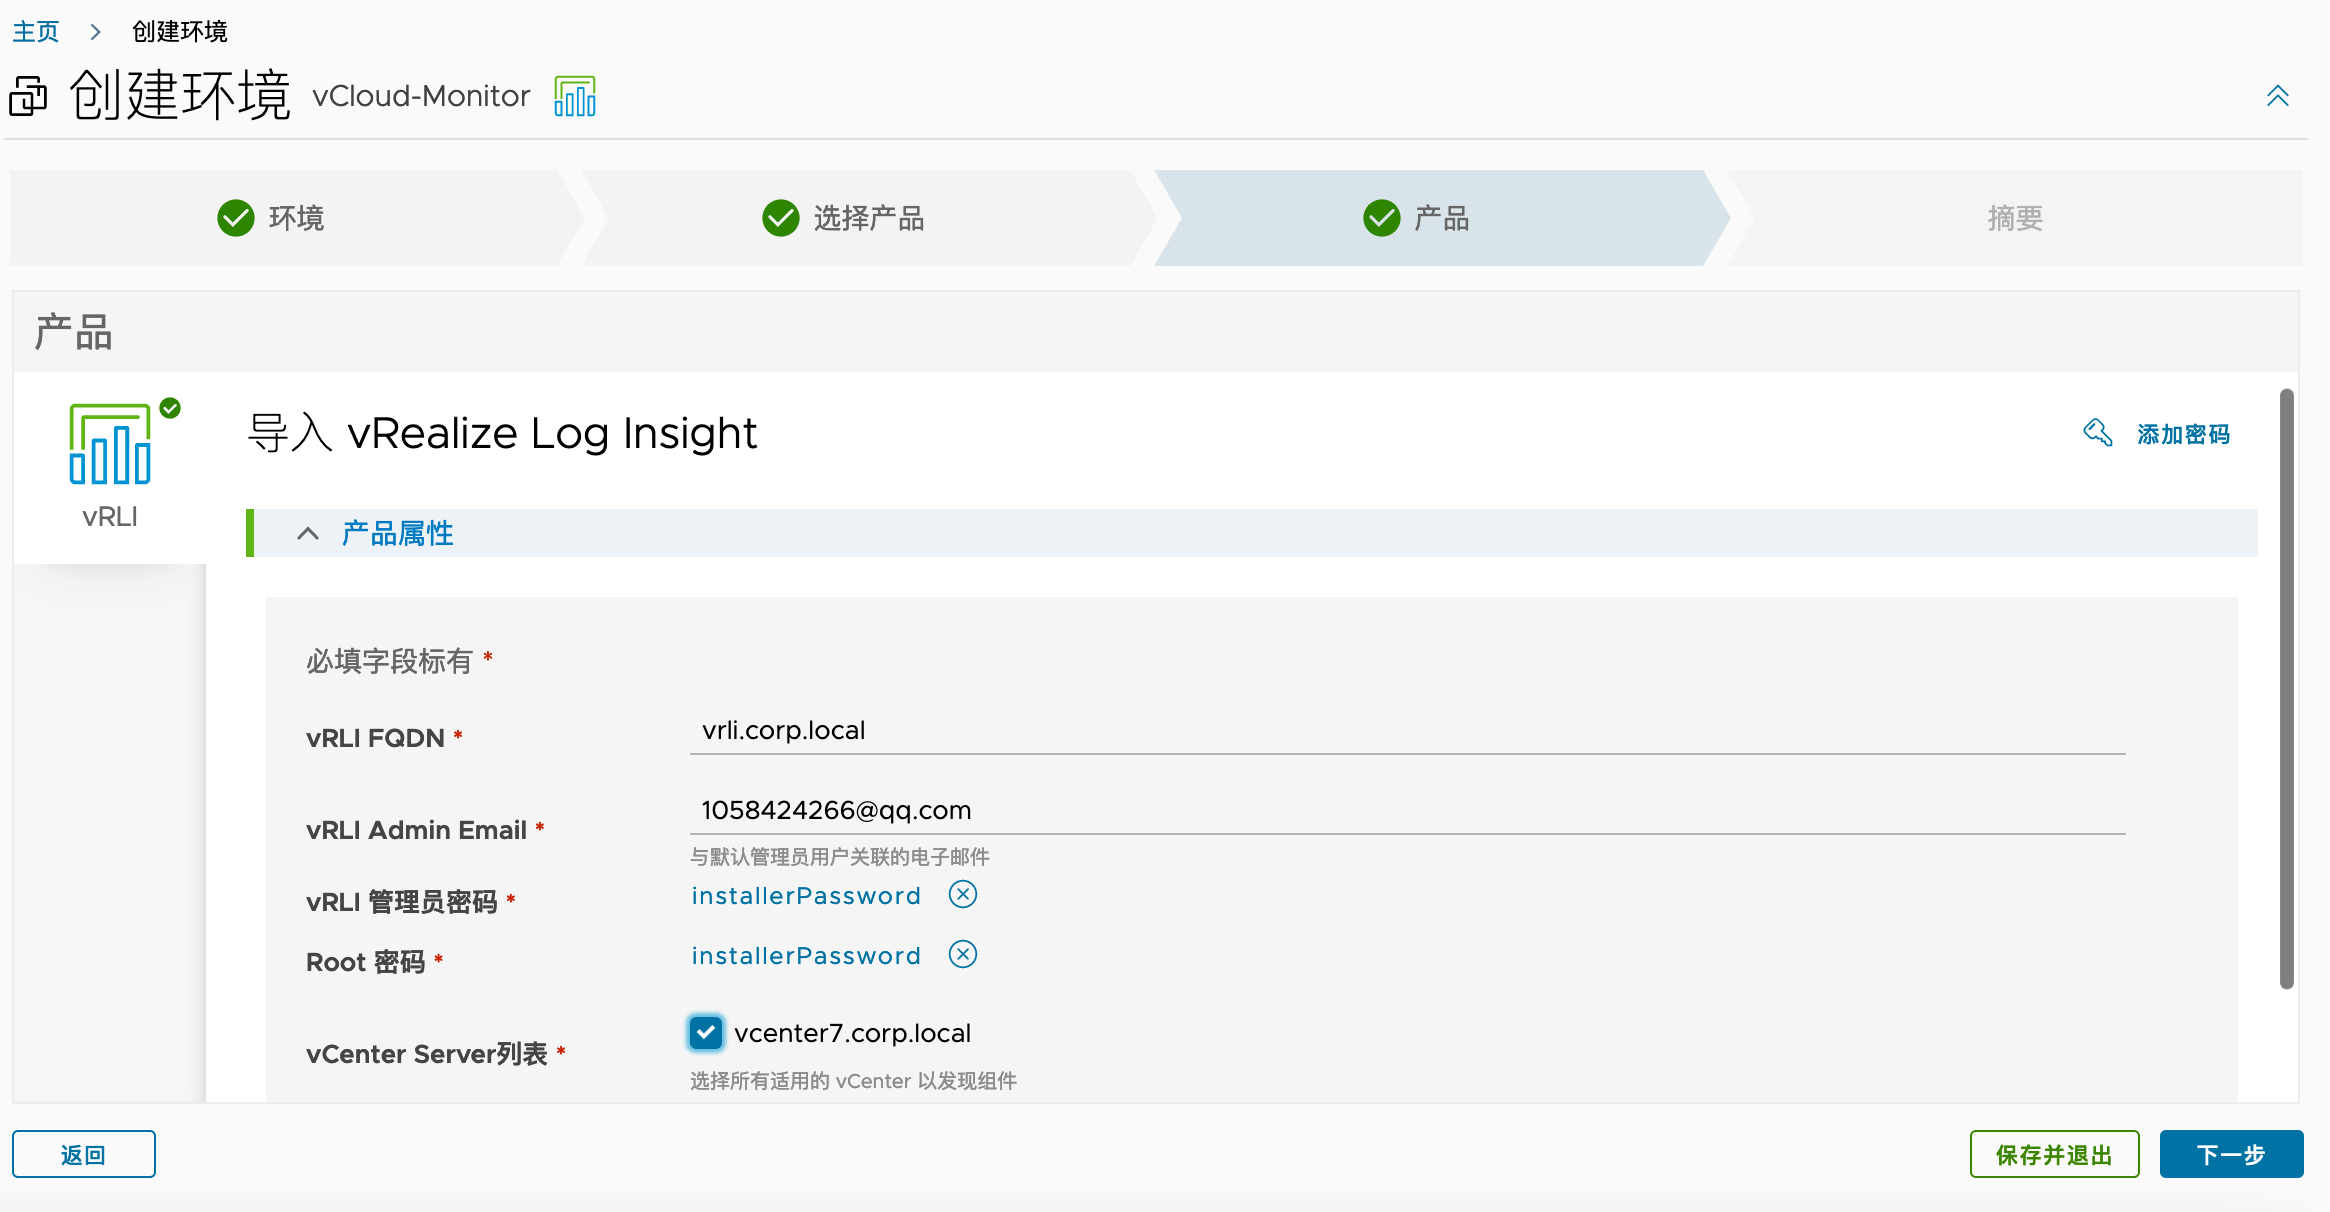Viewport: 2330px width, 1212px height.
Task: Click the 保存并退出 button
Action: pyautogui.click(x=2054, y=1155)
